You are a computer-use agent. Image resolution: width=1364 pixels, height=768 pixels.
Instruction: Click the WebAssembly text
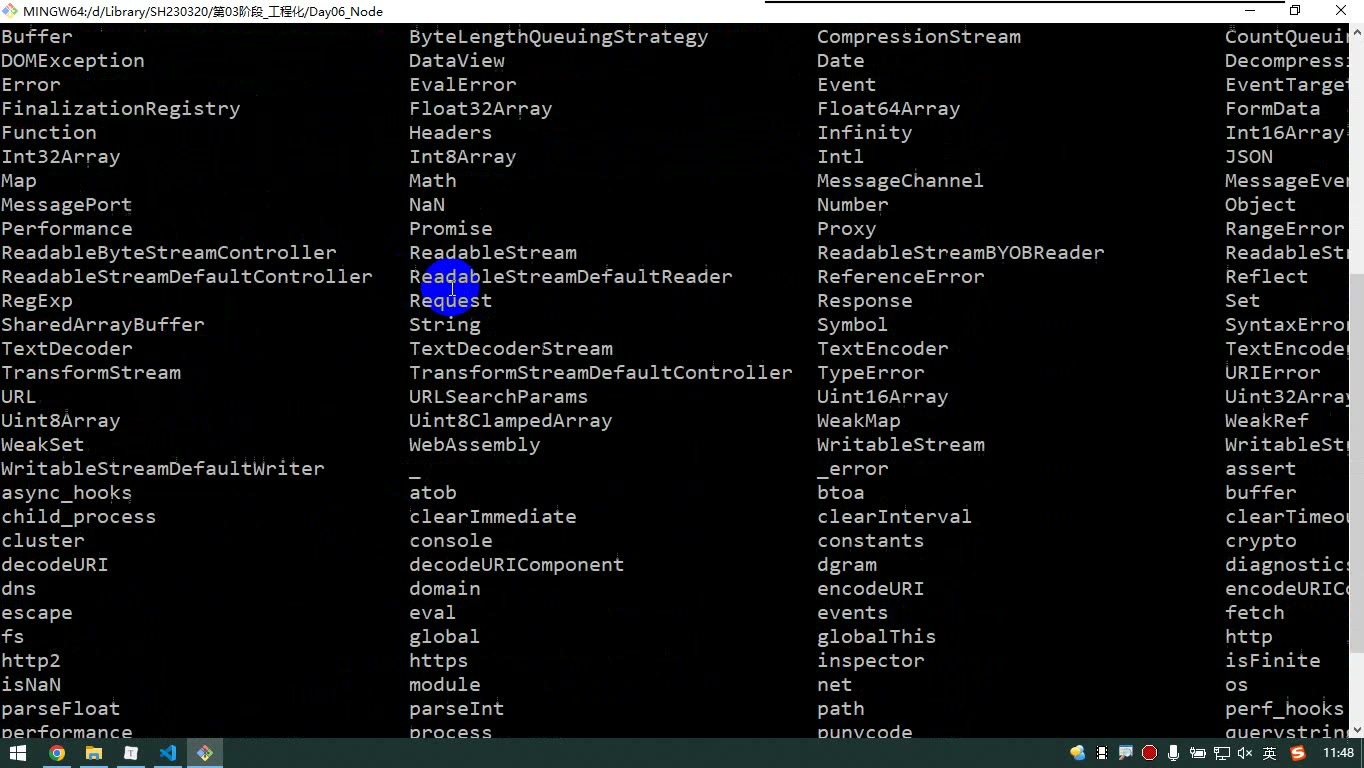(474, 445)
